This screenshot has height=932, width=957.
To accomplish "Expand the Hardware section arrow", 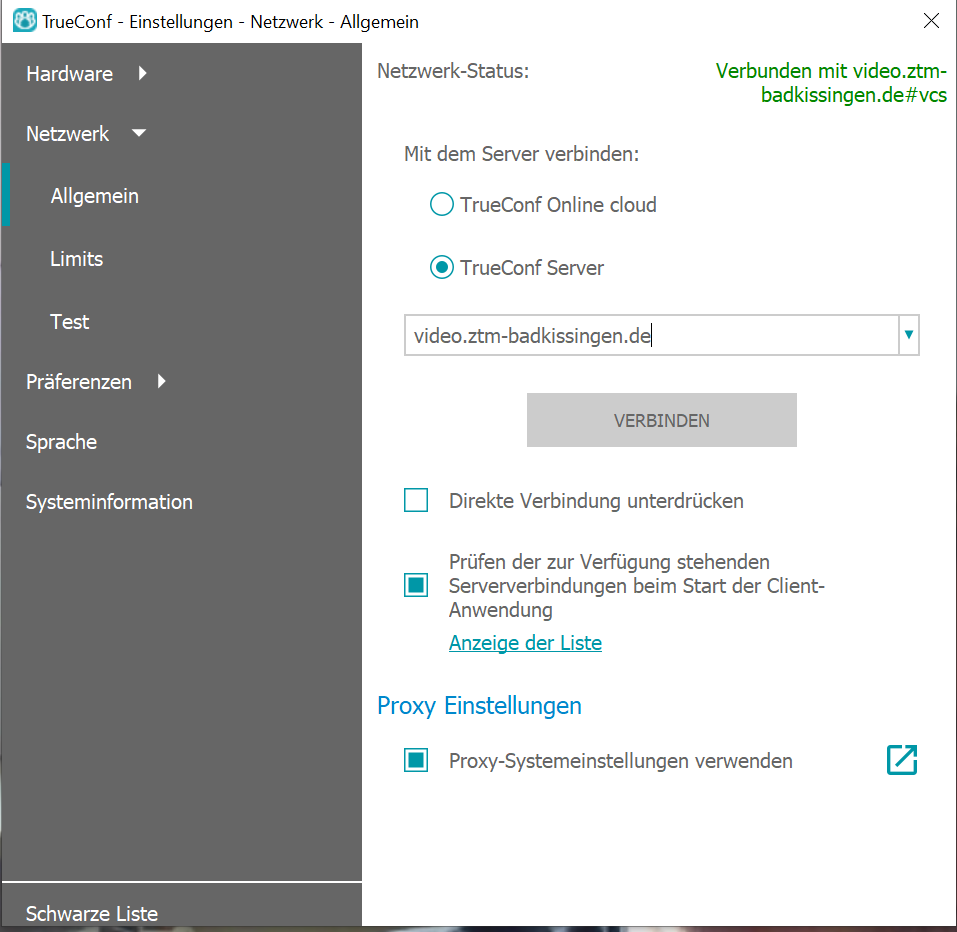I will point(142,73).
